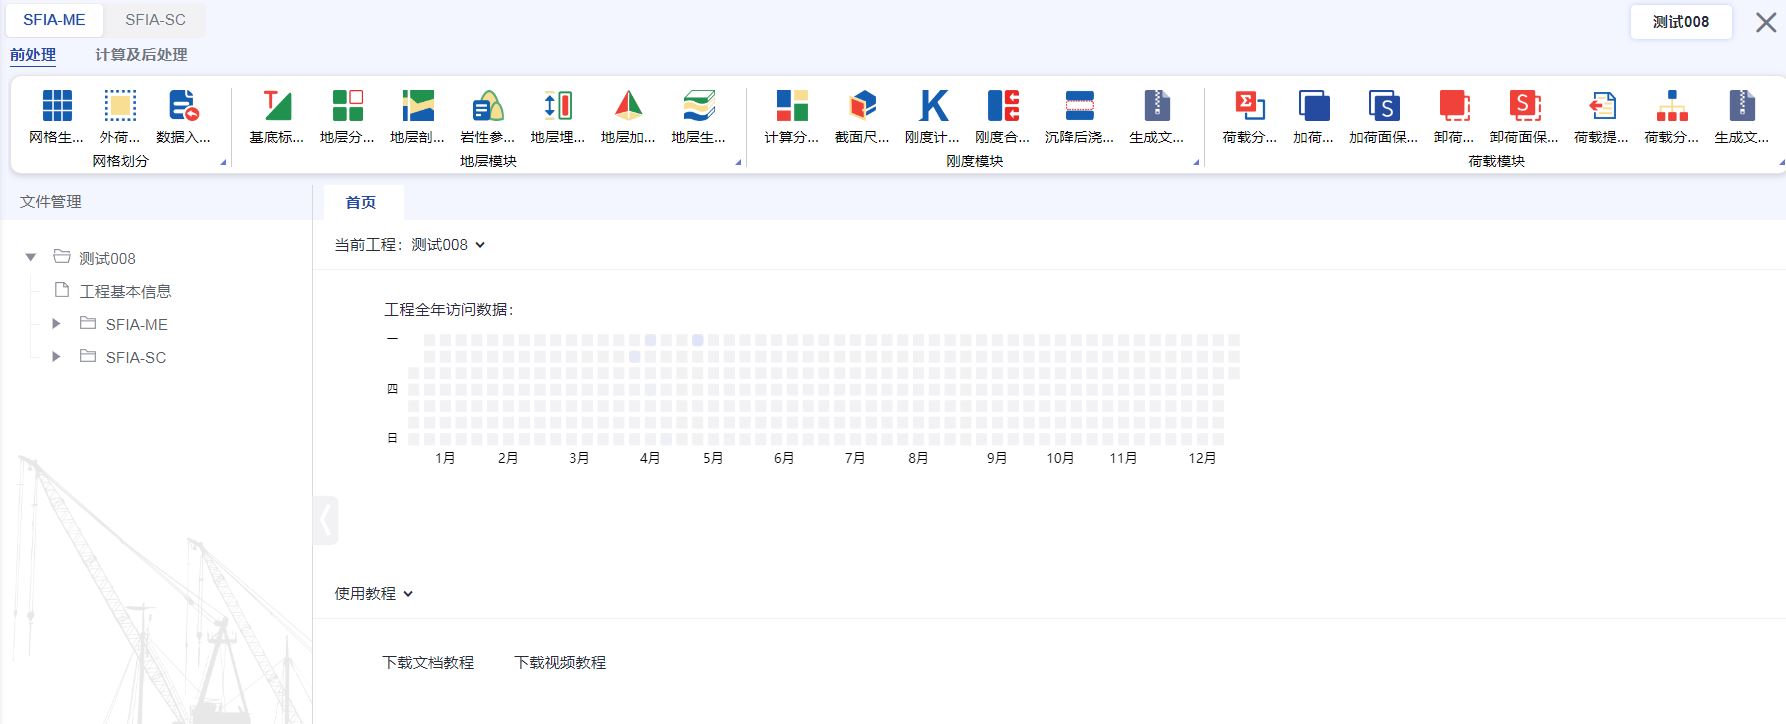
Task: Select the 截面尺... section size icon
Action: click(862, 106)
